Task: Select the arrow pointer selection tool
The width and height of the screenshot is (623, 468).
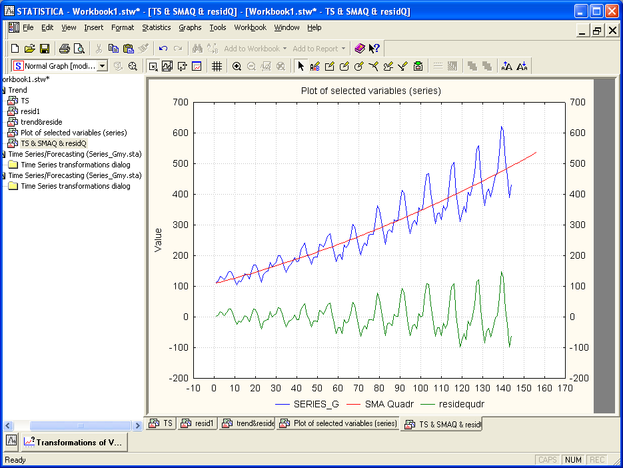Action: [301, 67]
